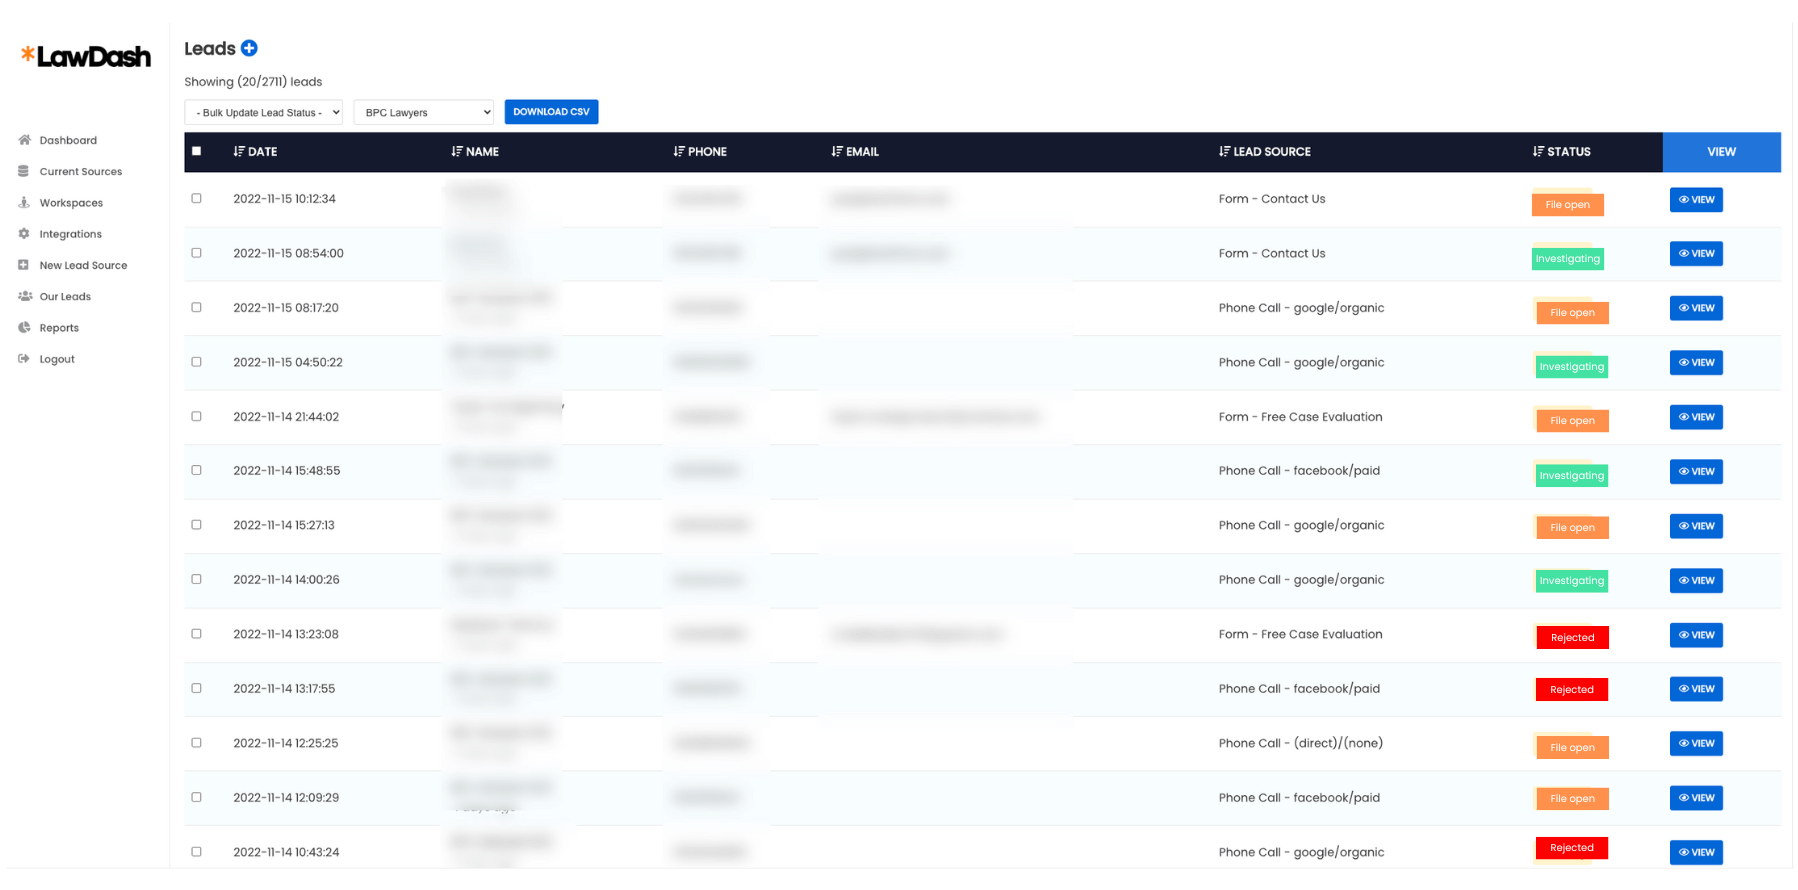The width and height of the screenshot is (1798, 890).
Task: Check the lead dated 2022-11-15 10:12:34
Action: (197, 198)
